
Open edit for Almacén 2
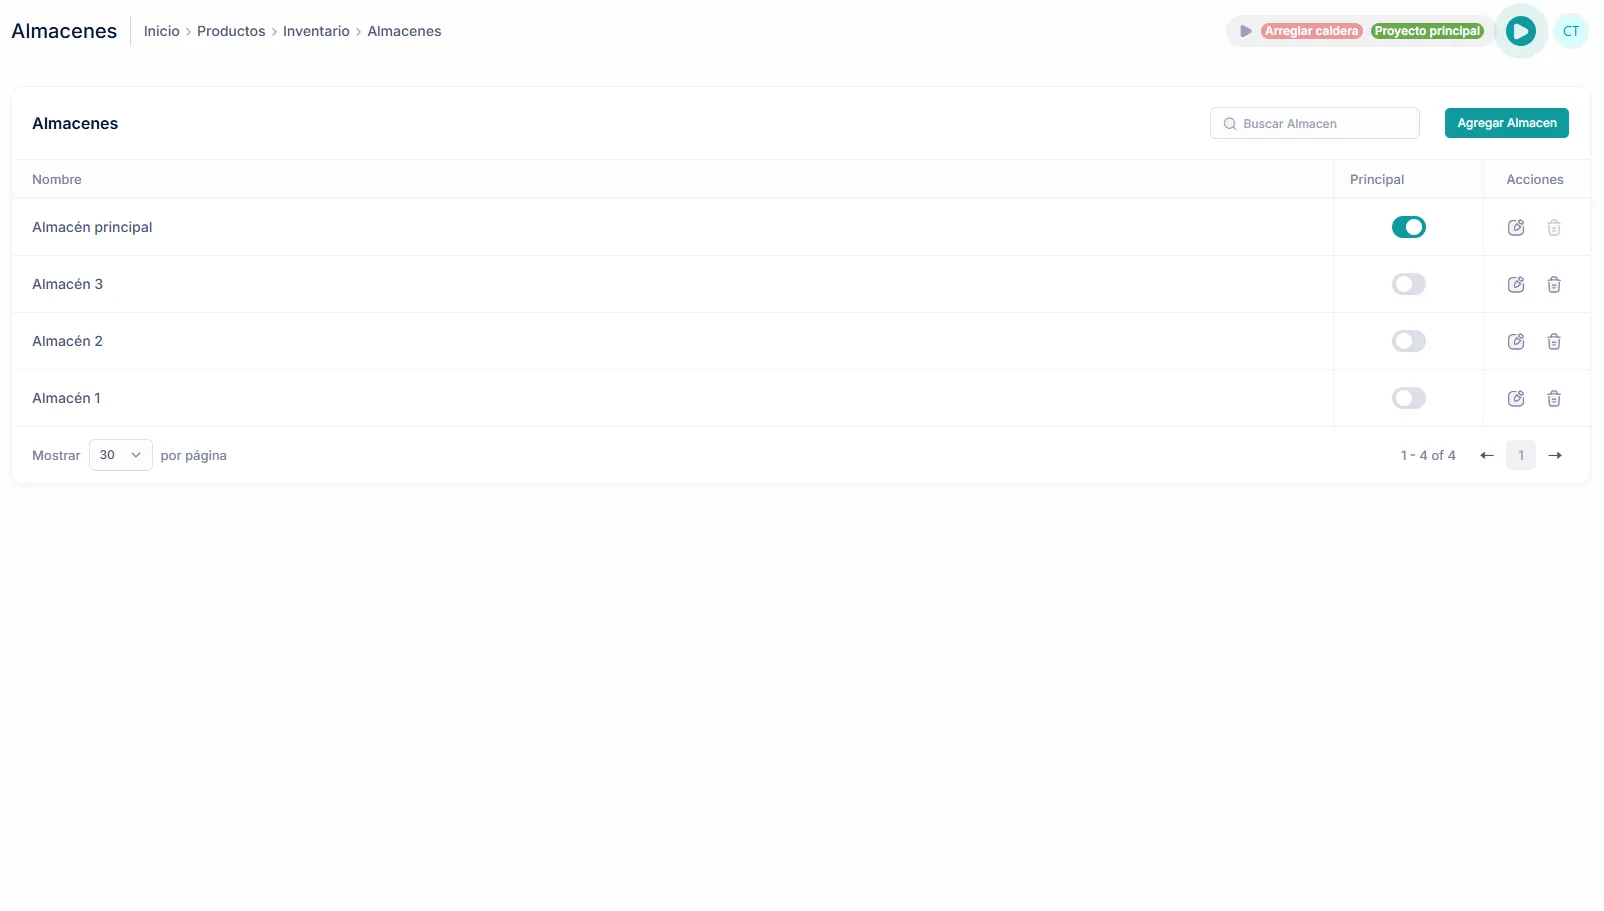1516,341
